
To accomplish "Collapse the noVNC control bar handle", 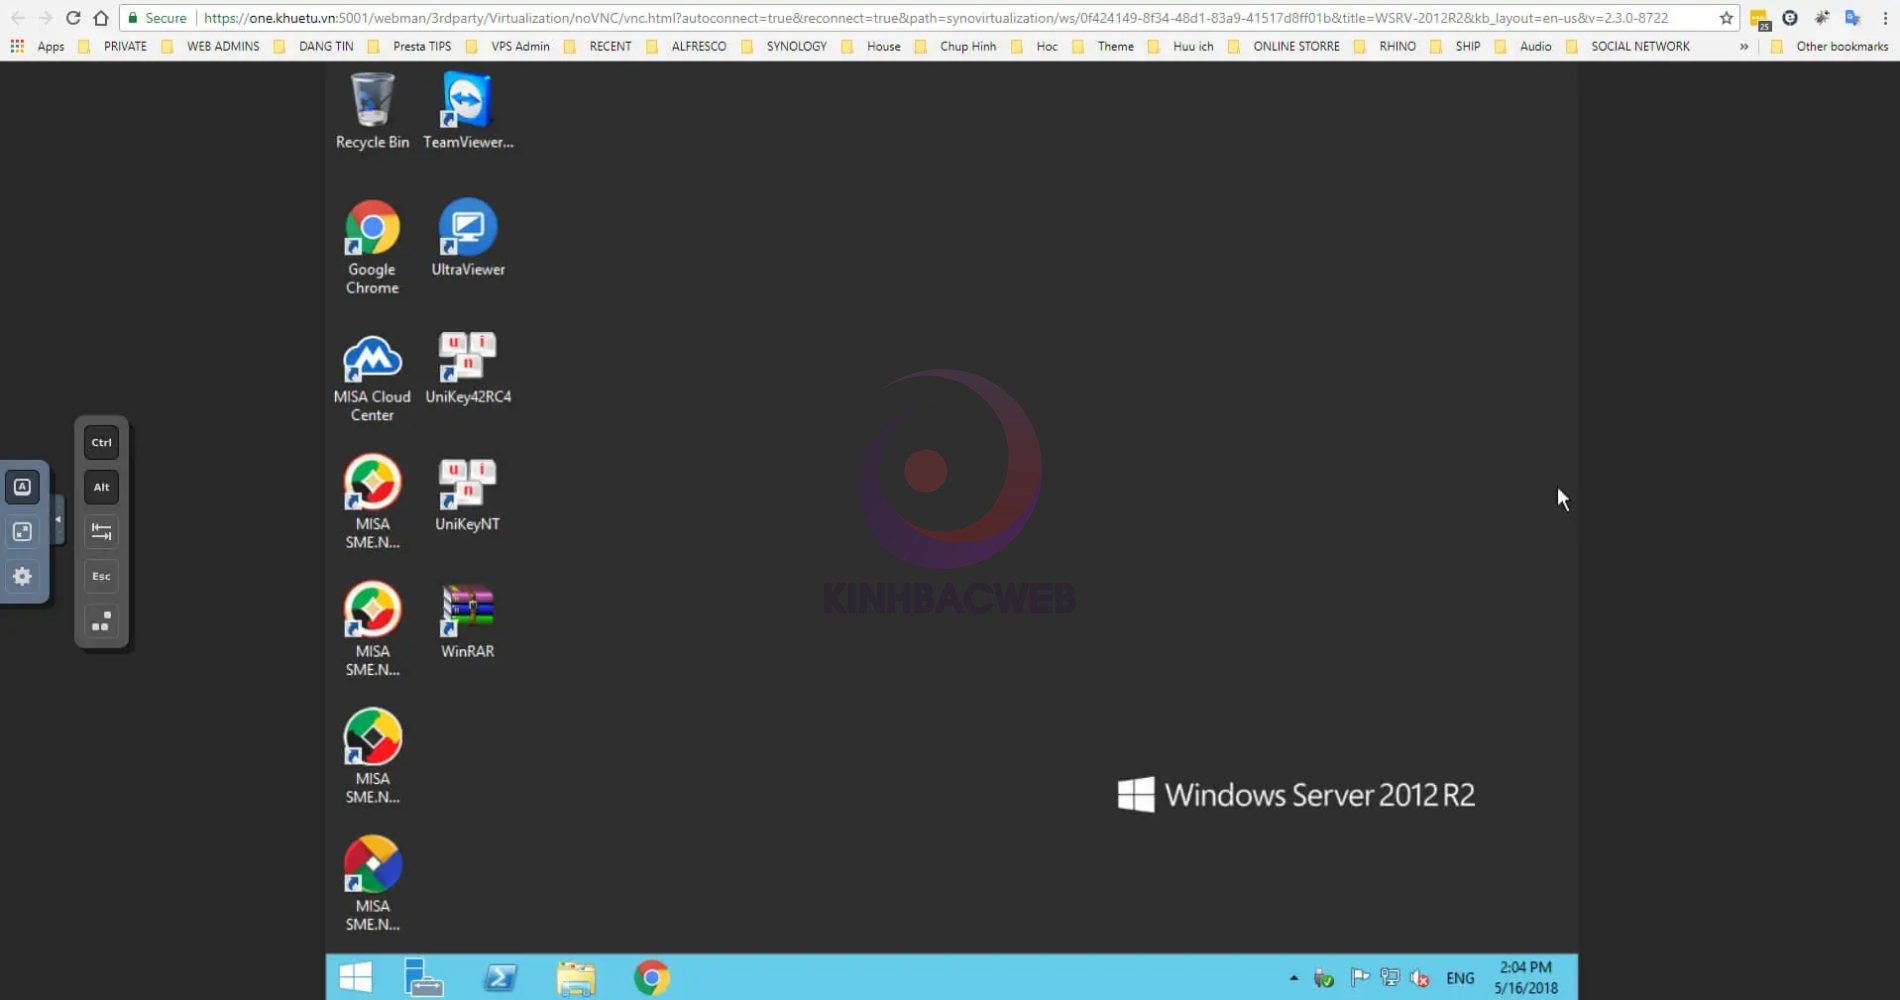I will (58, 520).
